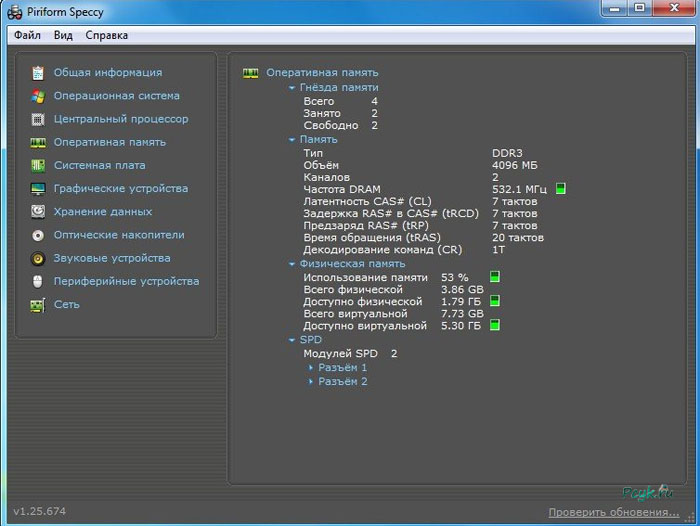Click the Оптические накопители disc icon
Image resolution: width=700 pixels, height=526 pixels.
[38, 235]
